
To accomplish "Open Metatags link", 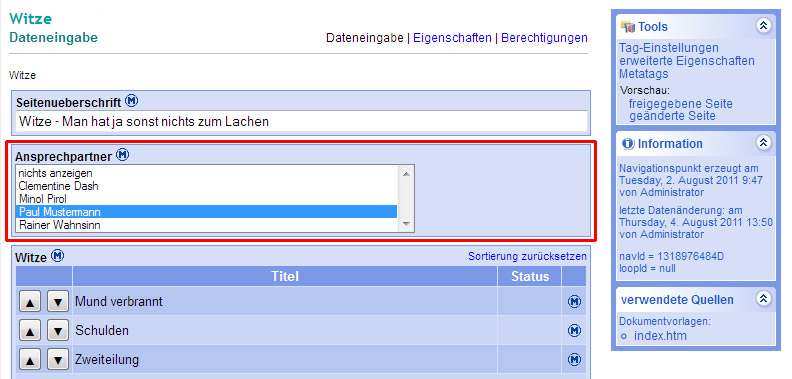I will (644, 74).
